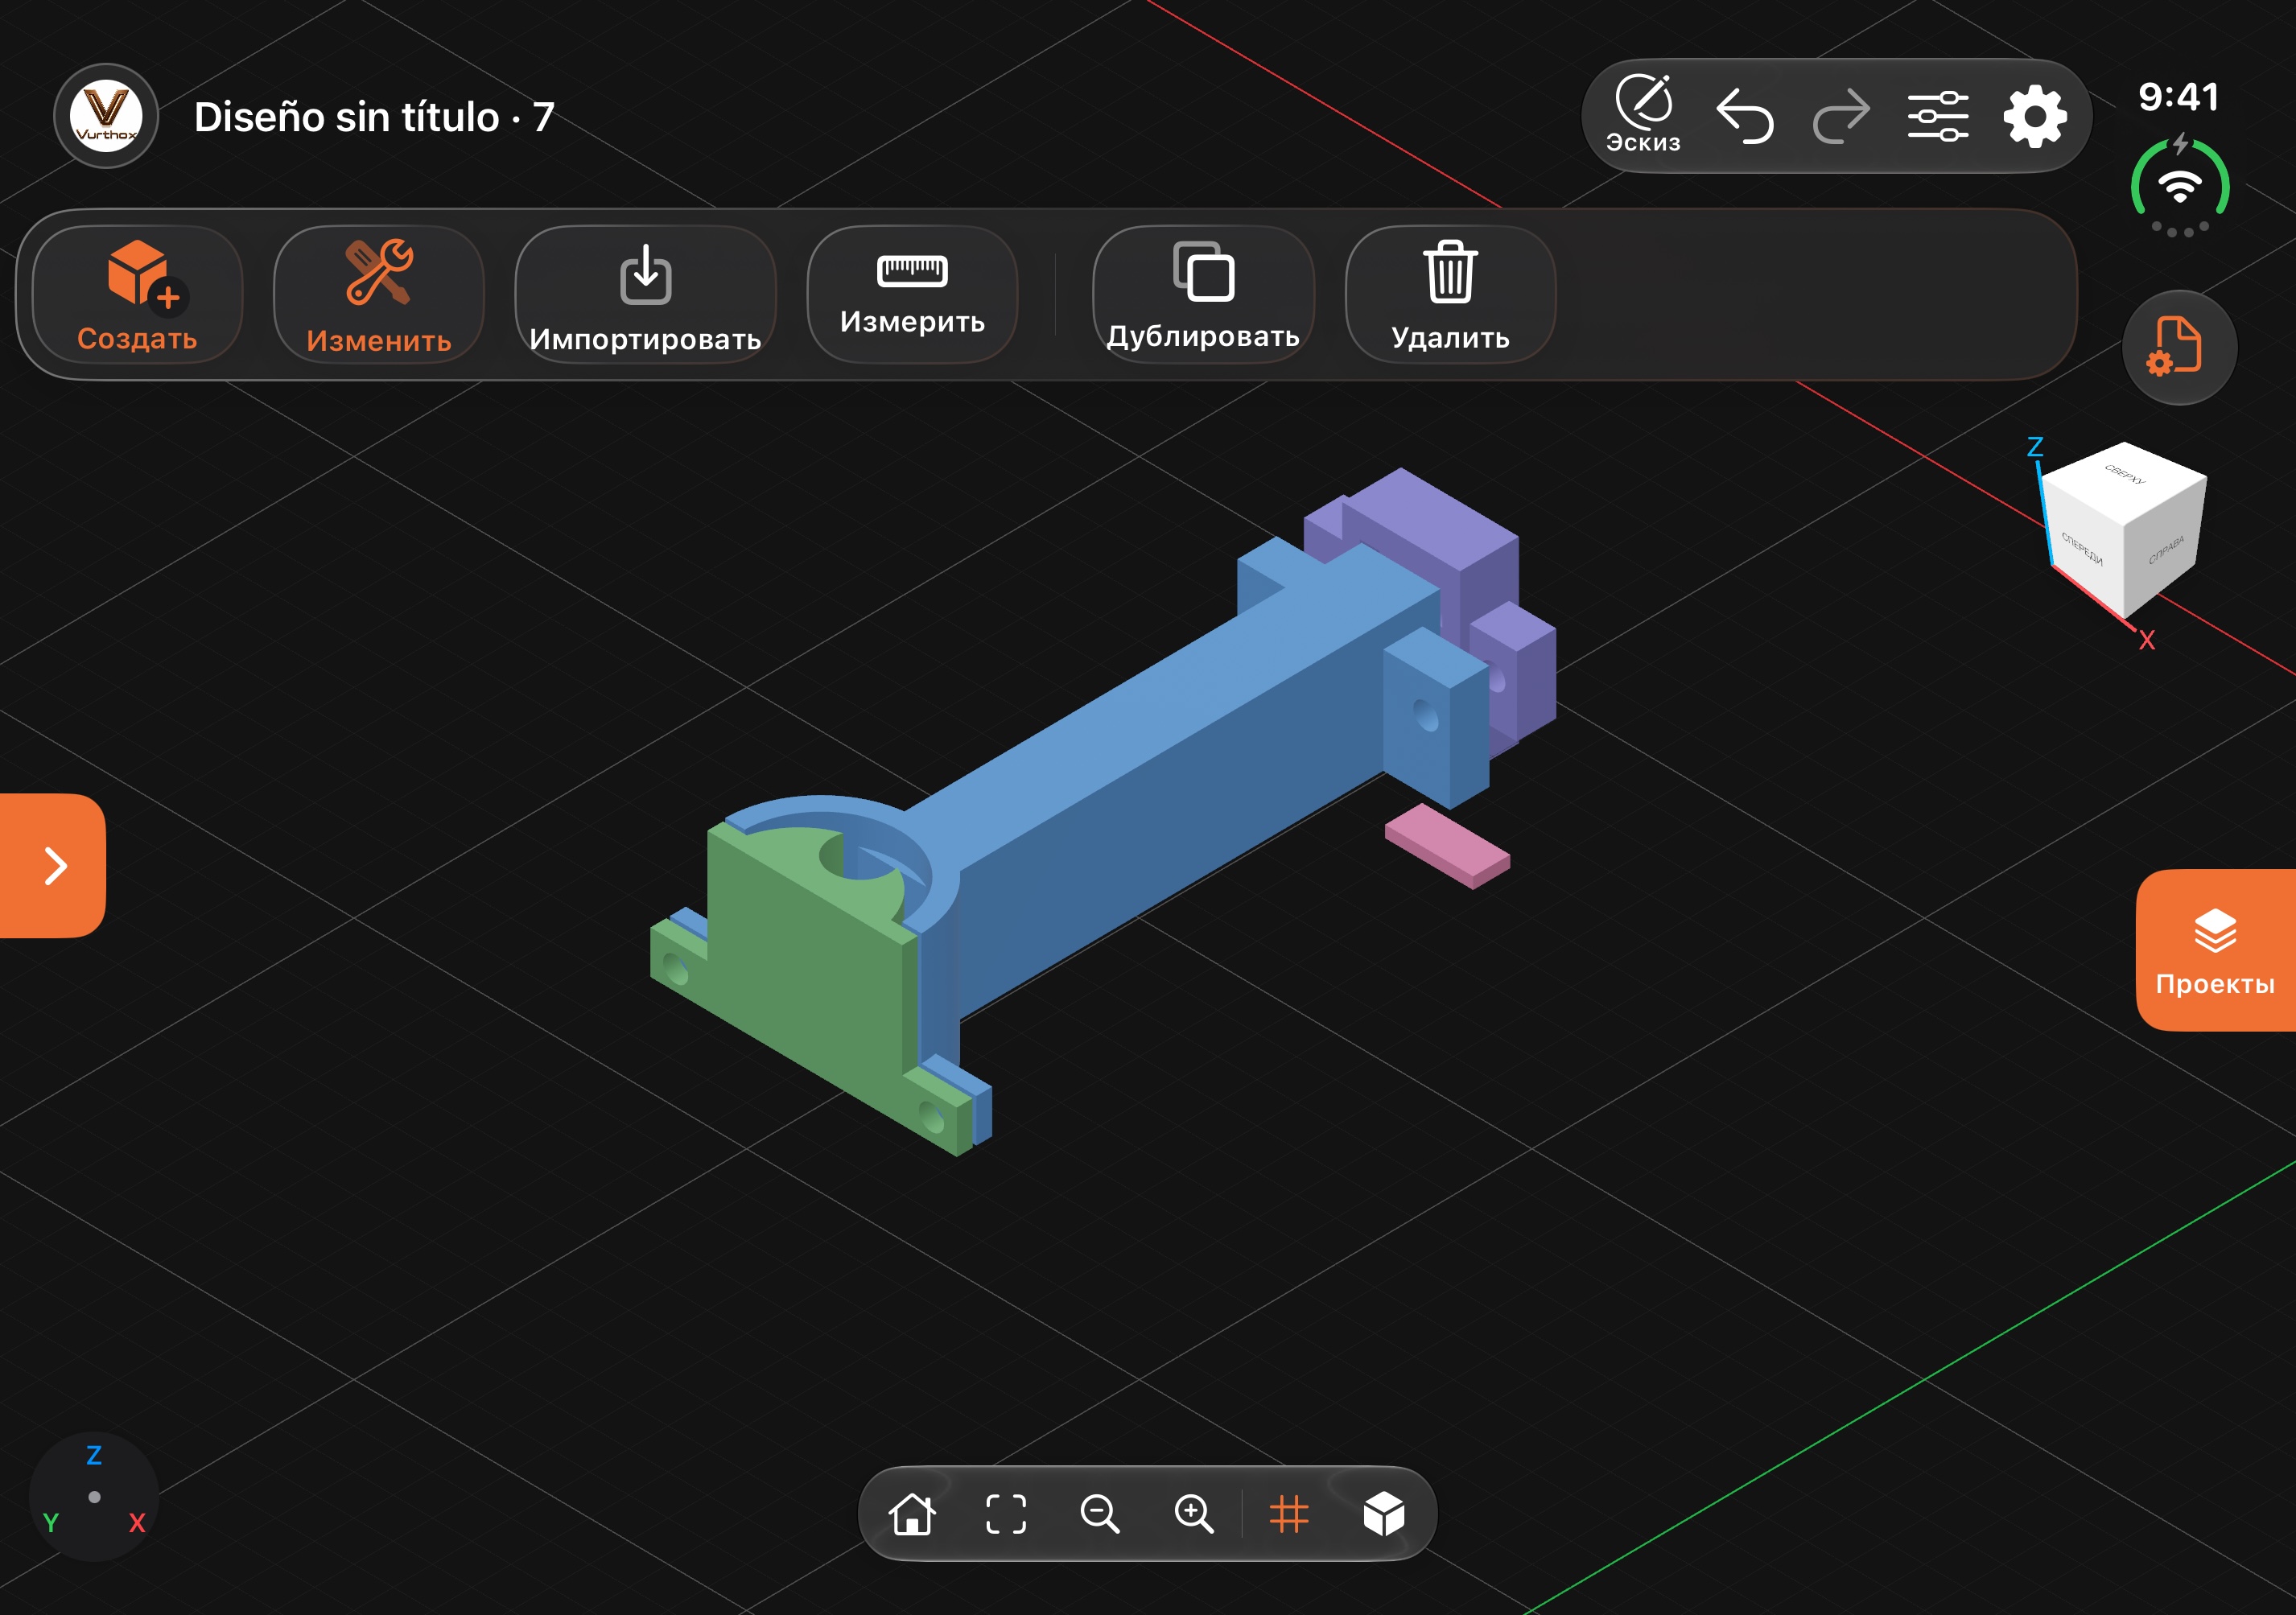Toggle the perspective cube view mode
The height and width of the screenshot is (1615, 2296).
point(1384,1513)
